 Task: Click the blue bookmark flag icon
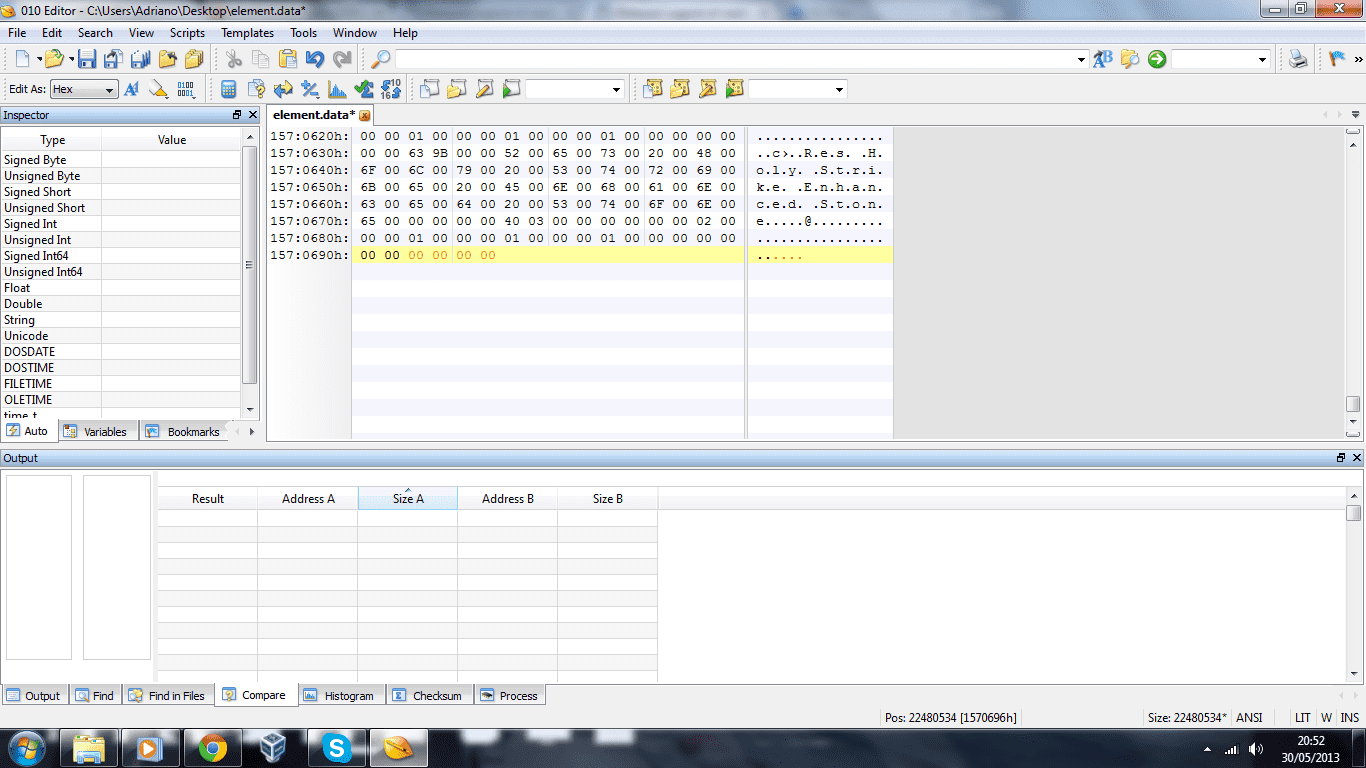(1337, 59)
